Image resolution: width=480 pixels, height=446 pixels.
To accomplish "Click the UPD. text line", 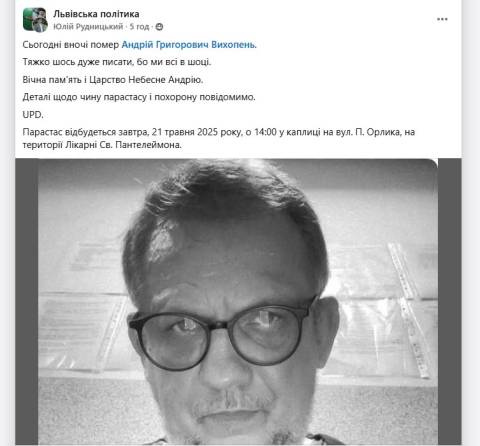I will click(x=33, y=115).
